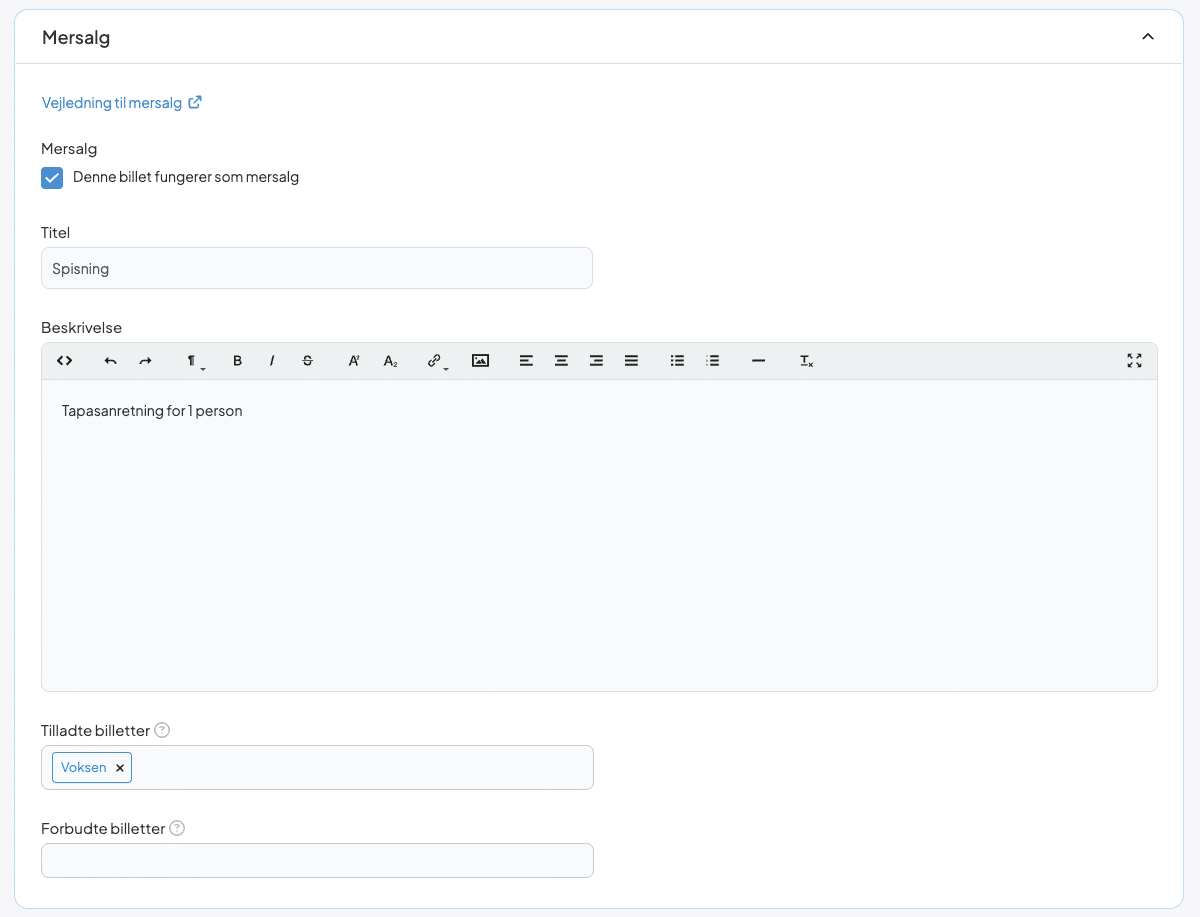This screenshot has height=917, width=1200.
Task: Open the paragraph format dropdown
Action: point(193,361)
